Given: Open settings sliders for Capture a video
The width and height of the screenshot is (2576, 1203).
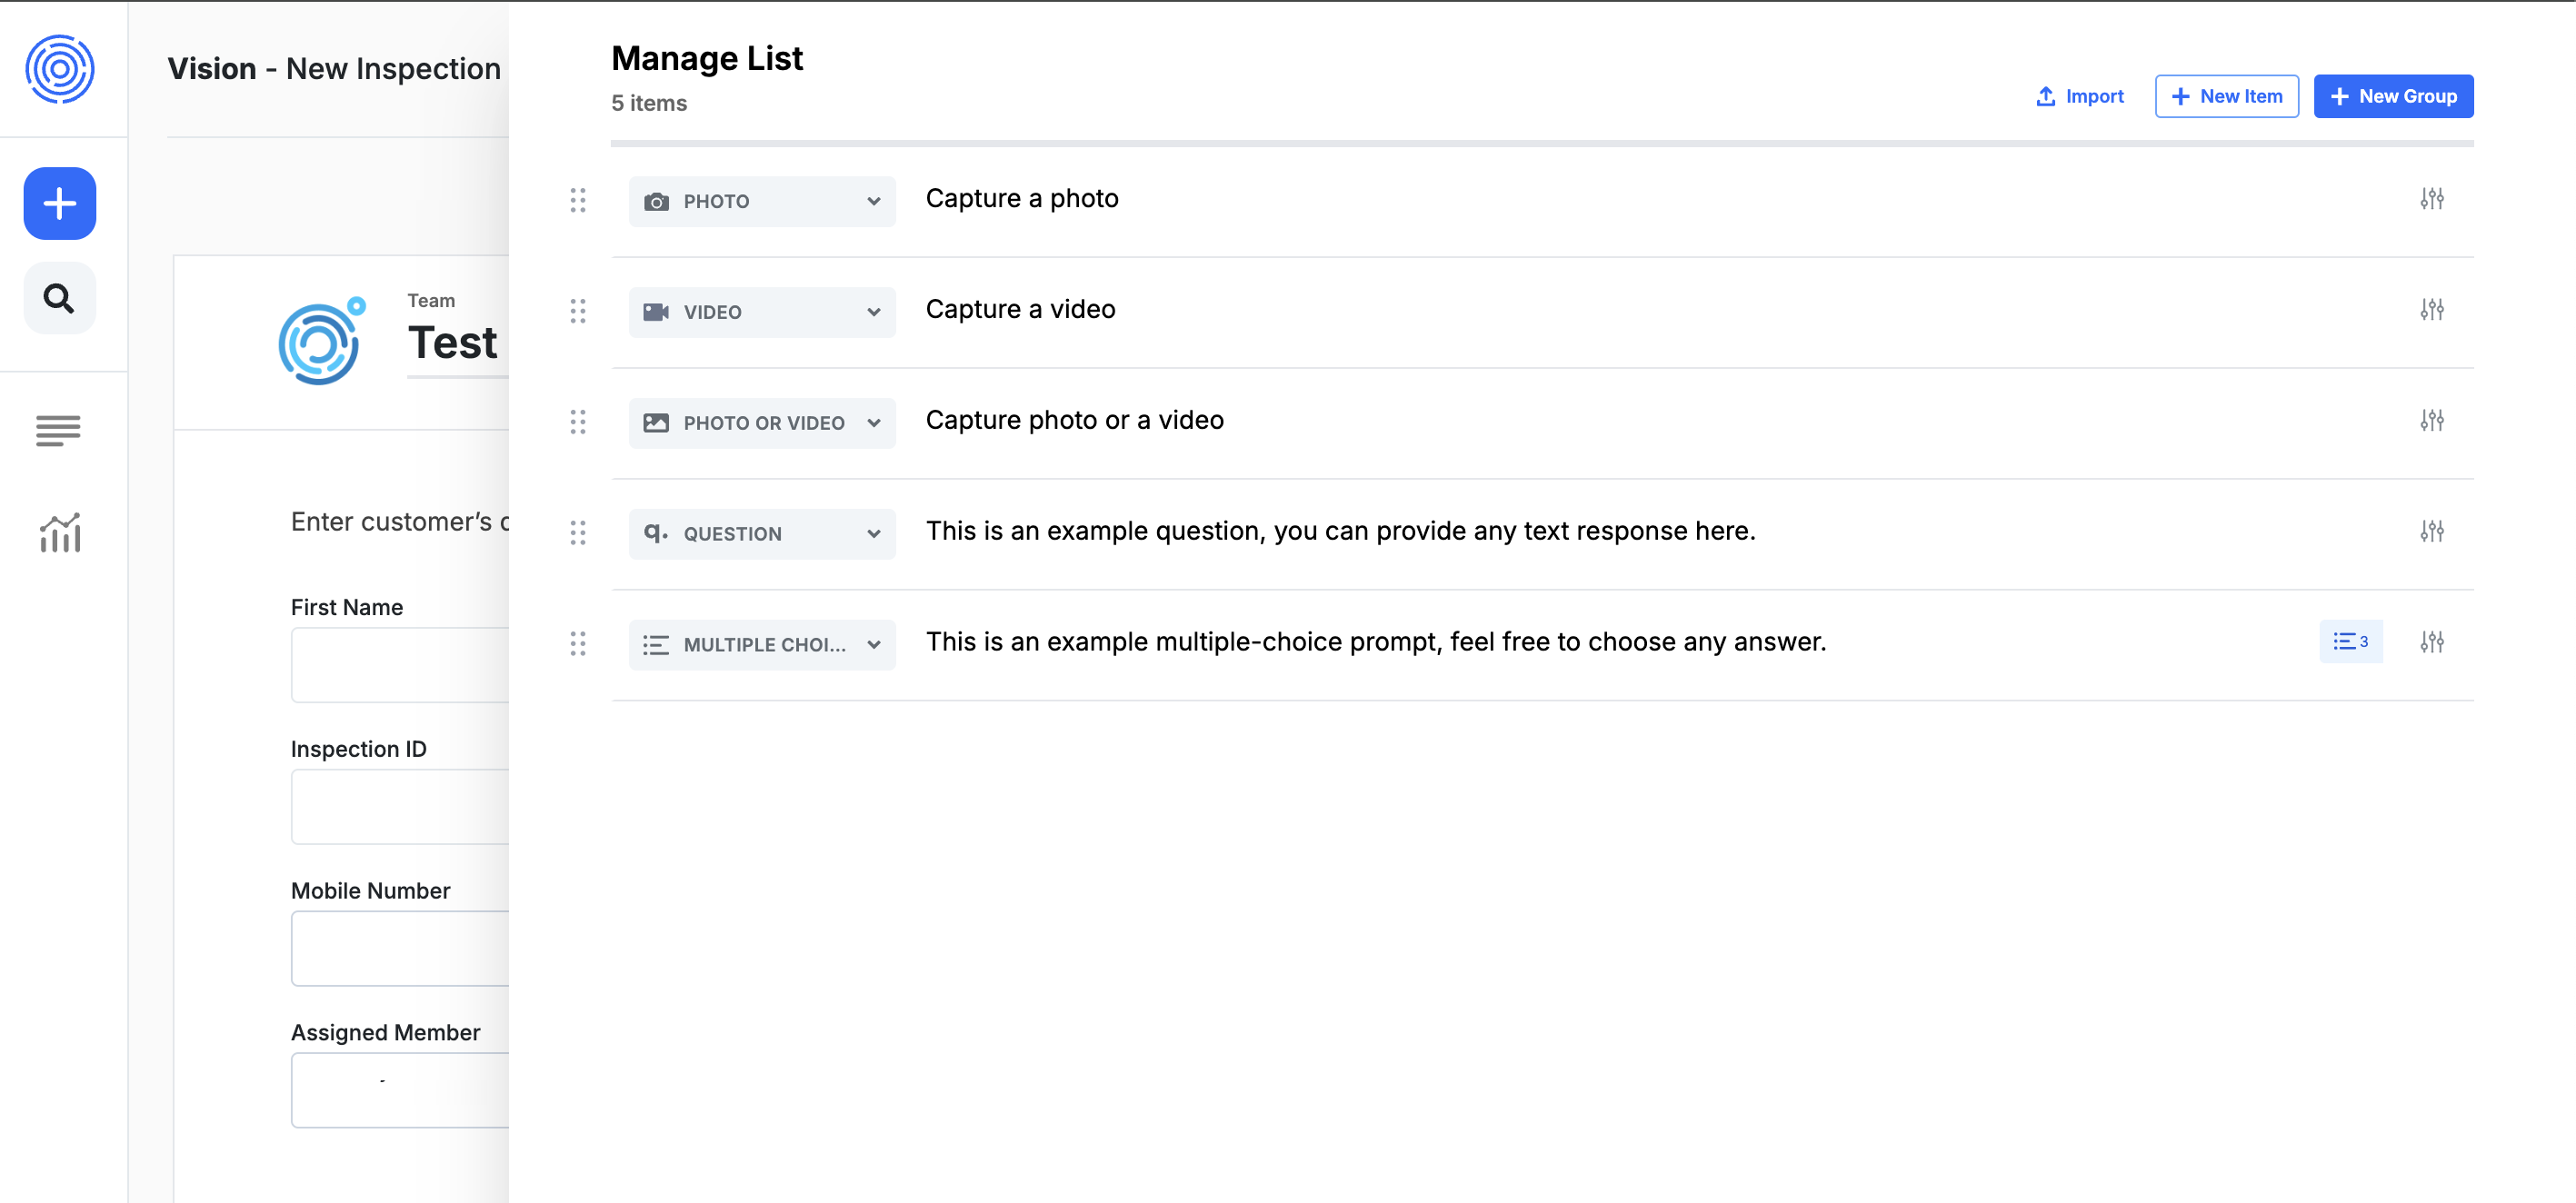Looking at the screenshot, I should pyautogui.click(x=2431, y=310).
